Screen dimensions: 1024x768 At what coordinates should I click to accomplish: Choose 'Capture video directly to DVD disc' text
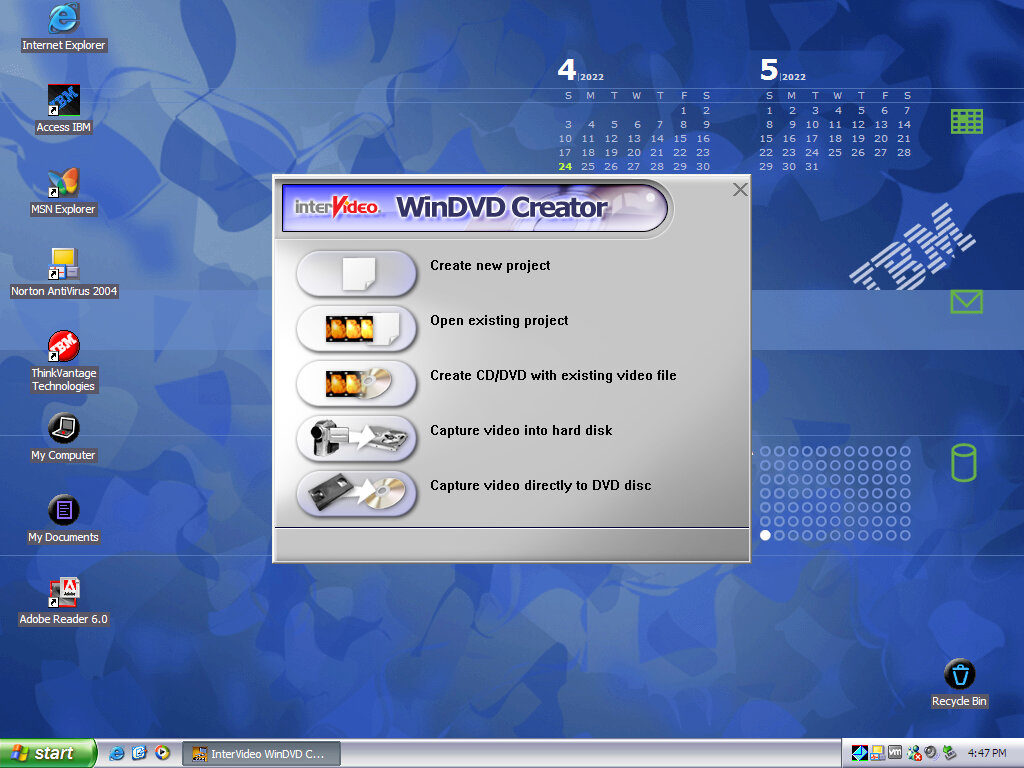(x=540, y=486)
